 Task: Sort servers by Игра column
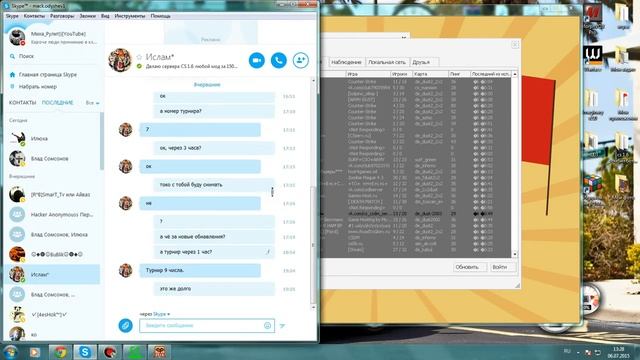tap(368, 74)
